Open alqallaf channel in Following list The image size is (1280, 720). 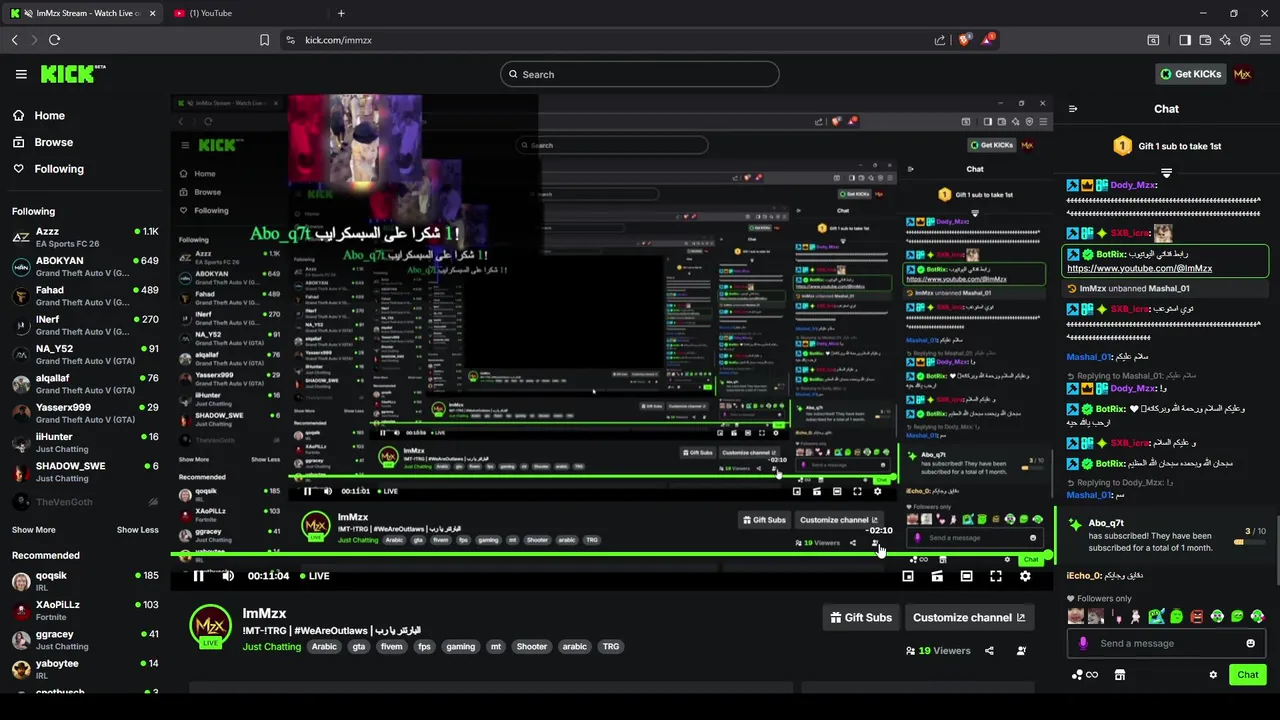point(85,384)
